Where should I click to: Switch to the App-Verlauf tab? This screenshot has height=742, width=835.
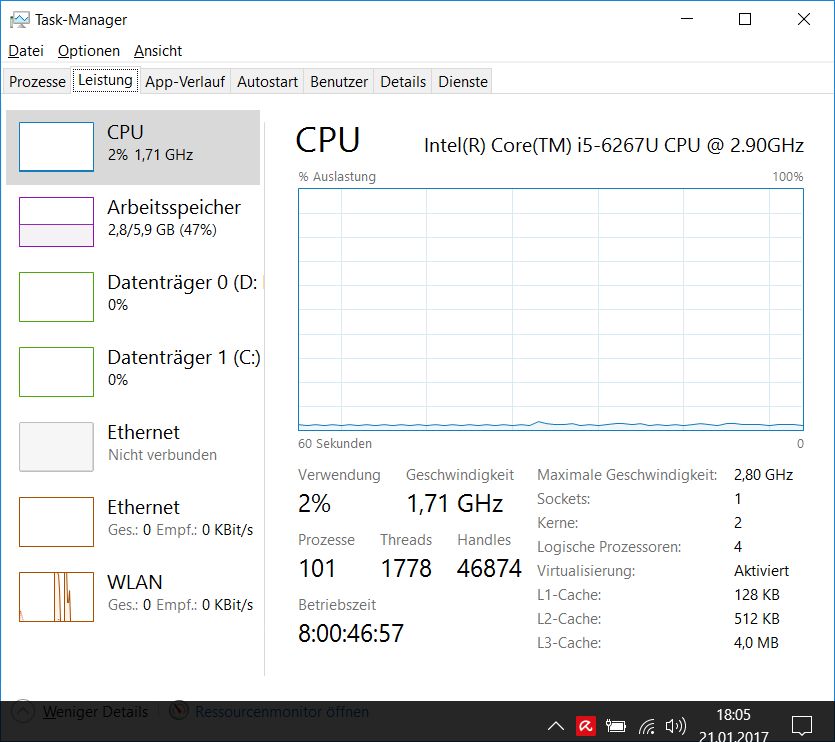click(185, 81)
